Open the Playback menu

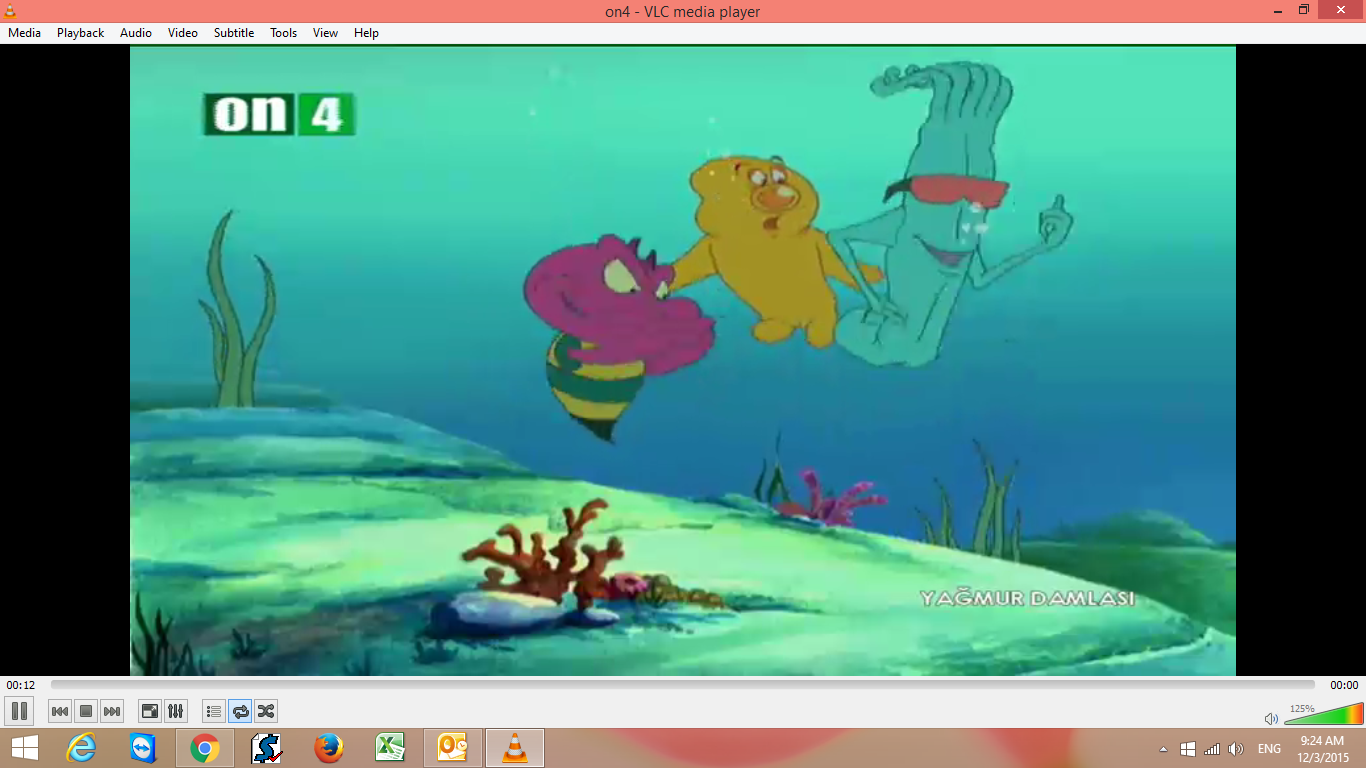(x=80, y=33)
